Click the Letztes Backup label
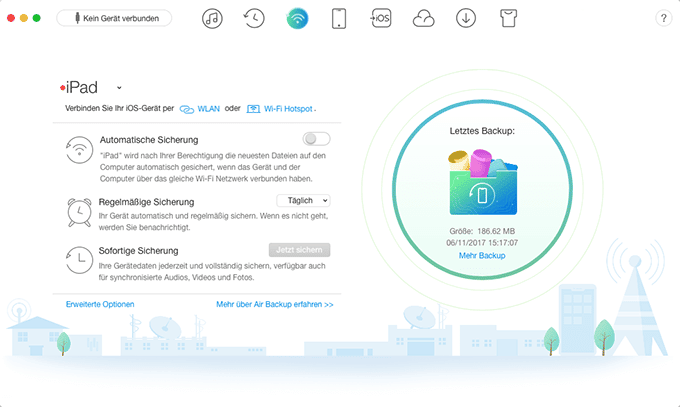 [482, 131]
